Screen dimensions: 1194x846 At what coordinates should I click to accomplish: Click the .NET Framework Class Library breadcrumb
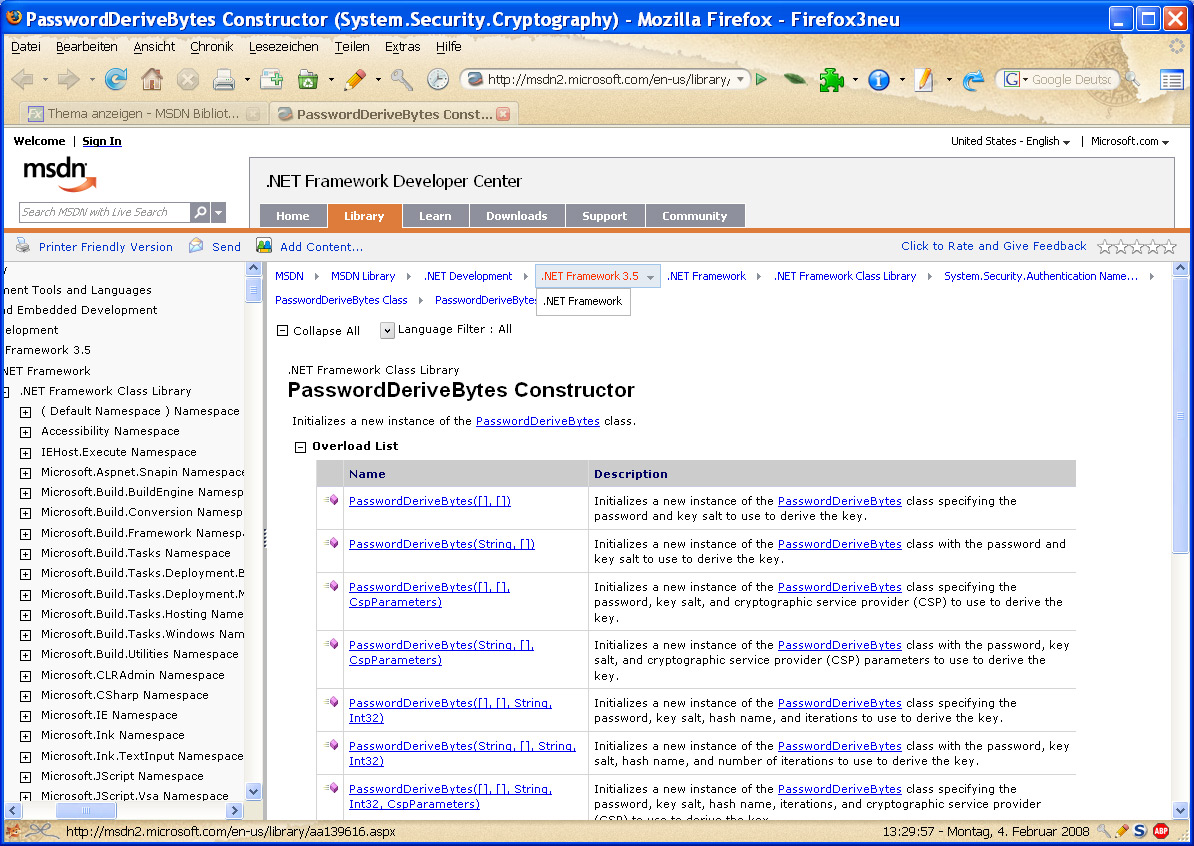[x=845, y=276]
